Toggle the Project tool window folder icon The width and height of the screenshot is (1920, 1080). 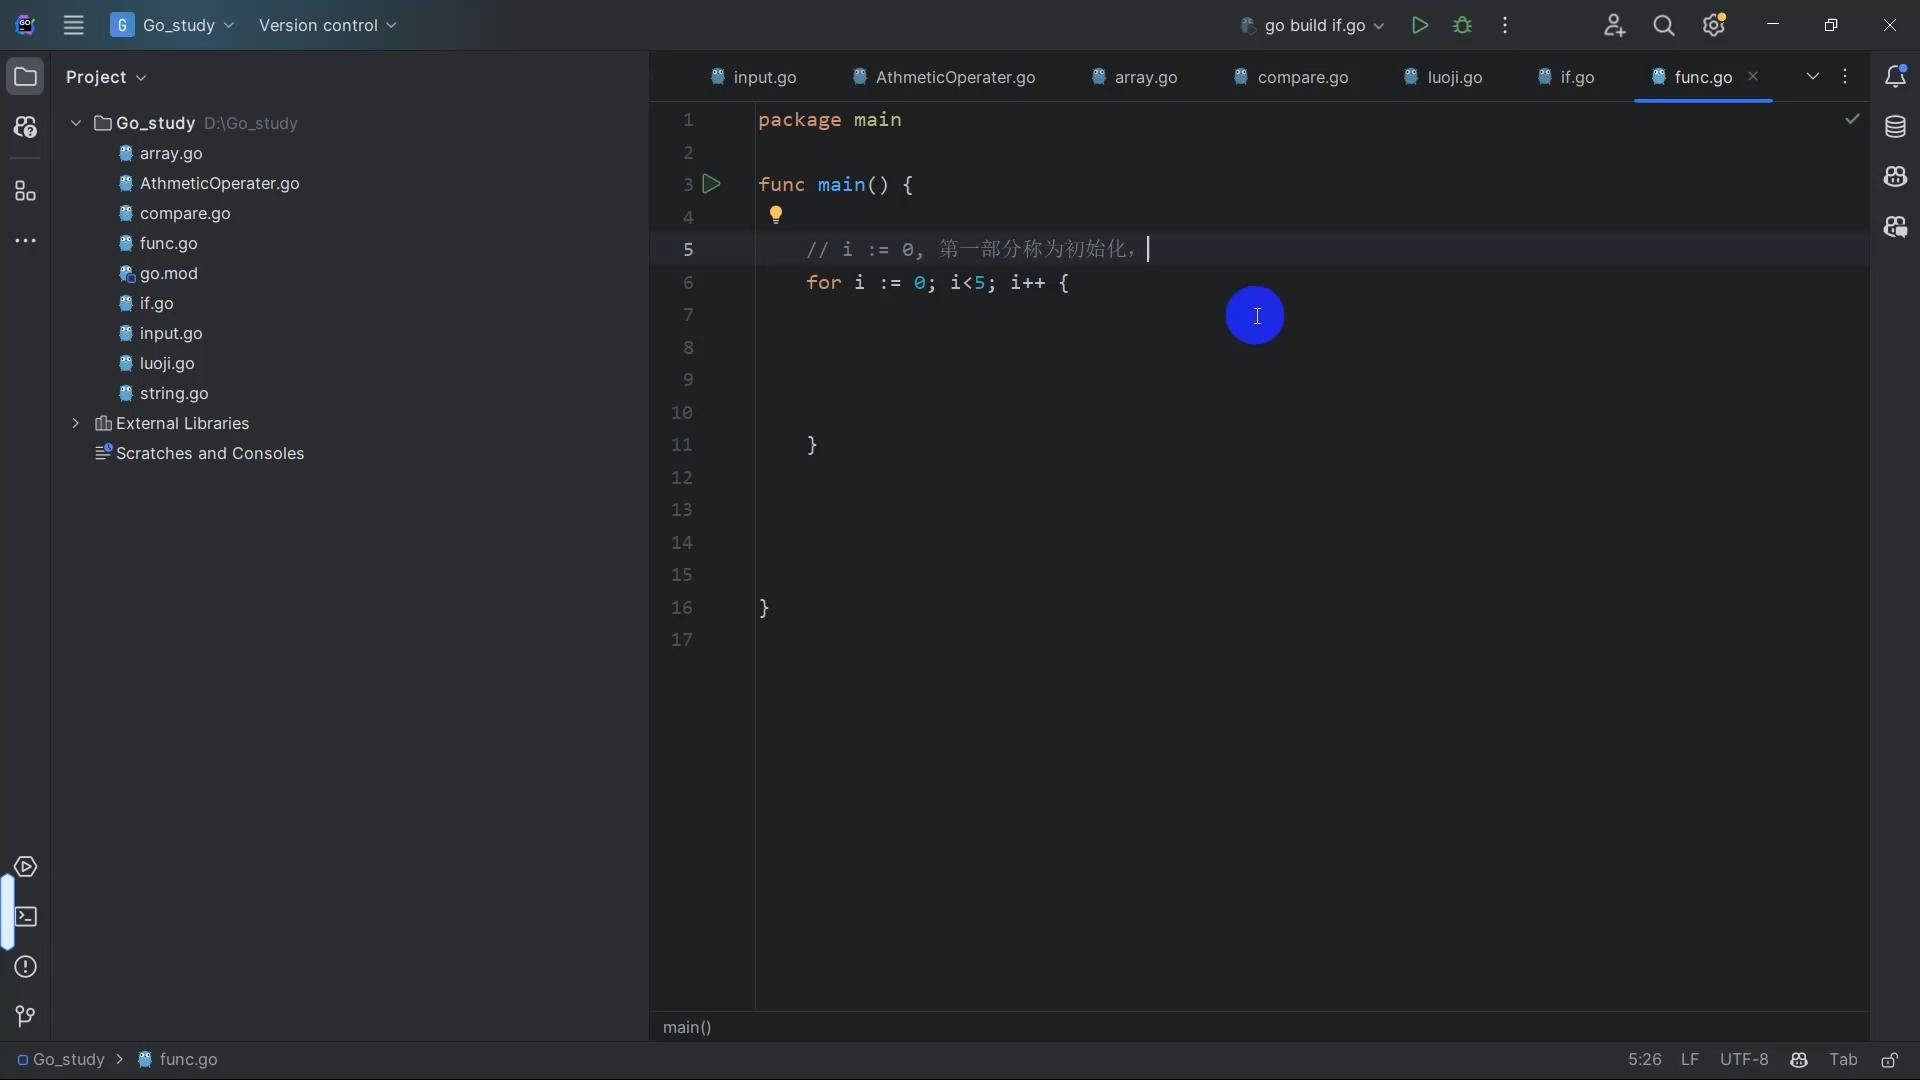(x=26, y=77)
